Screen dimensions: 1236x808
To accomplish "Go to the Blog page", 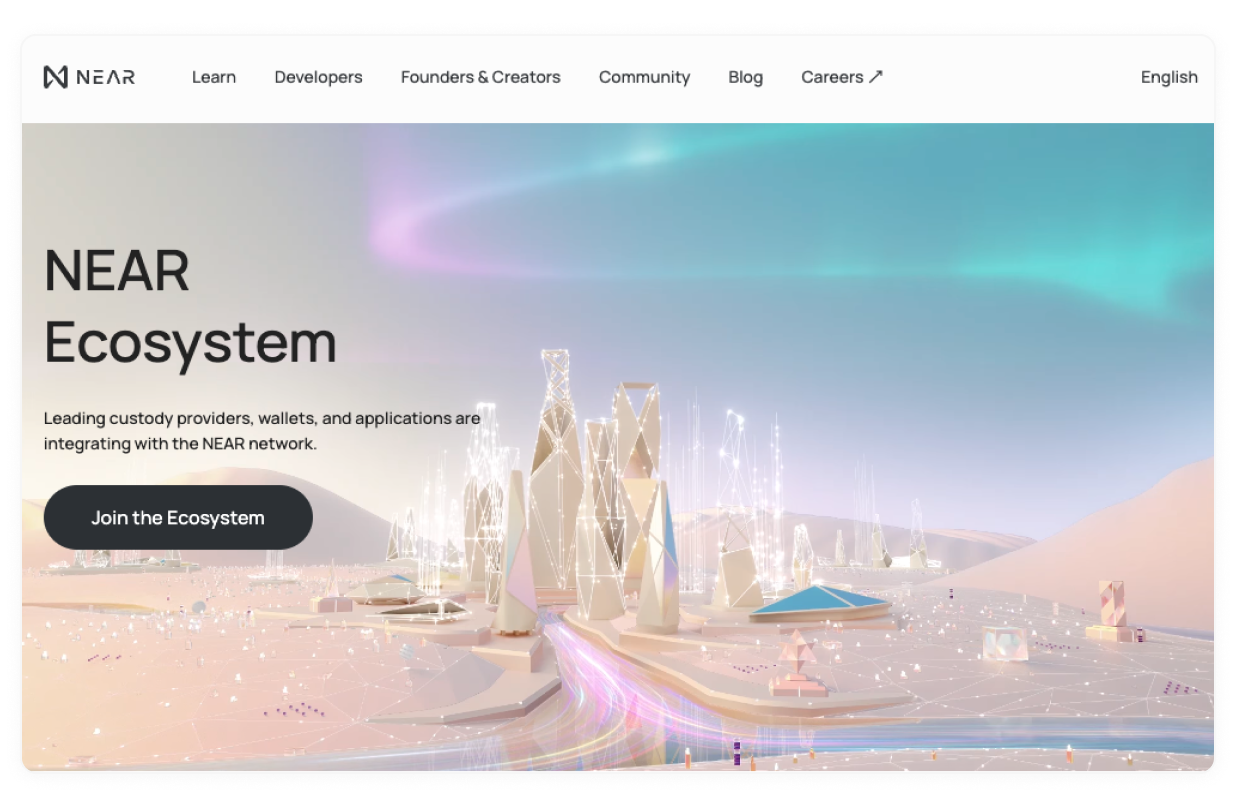I will pos(745,77).
